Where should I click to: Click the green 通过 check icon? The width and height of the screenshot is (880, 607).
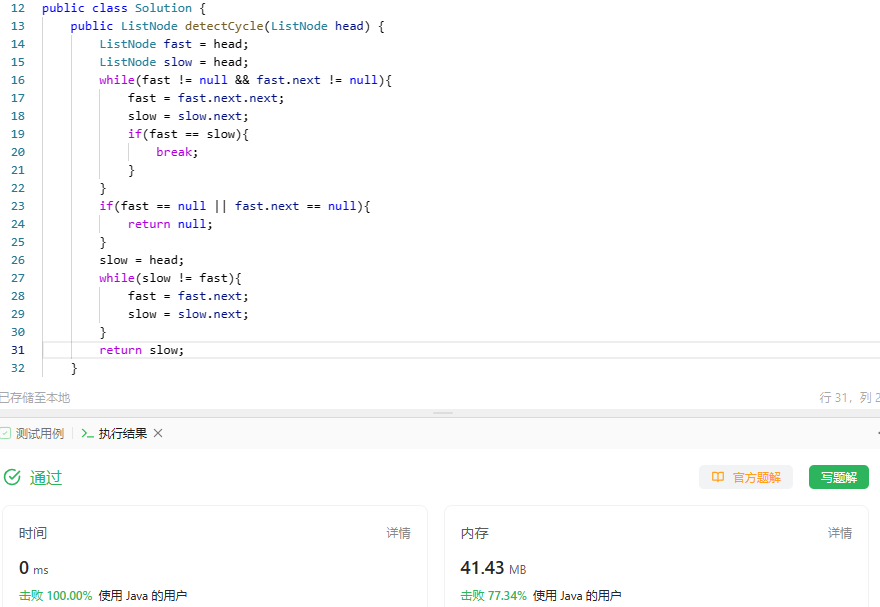pos(12,477)
